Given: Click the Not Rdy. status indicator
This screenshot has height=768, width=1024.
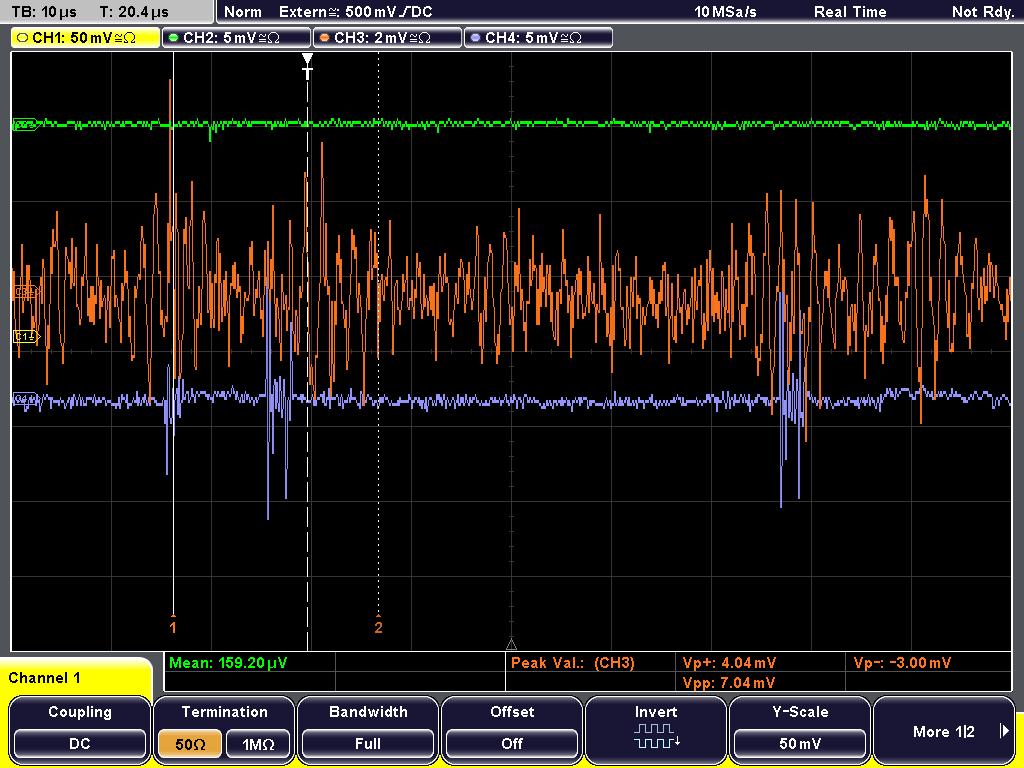Looking at the screenshot, I should (983, 12).
